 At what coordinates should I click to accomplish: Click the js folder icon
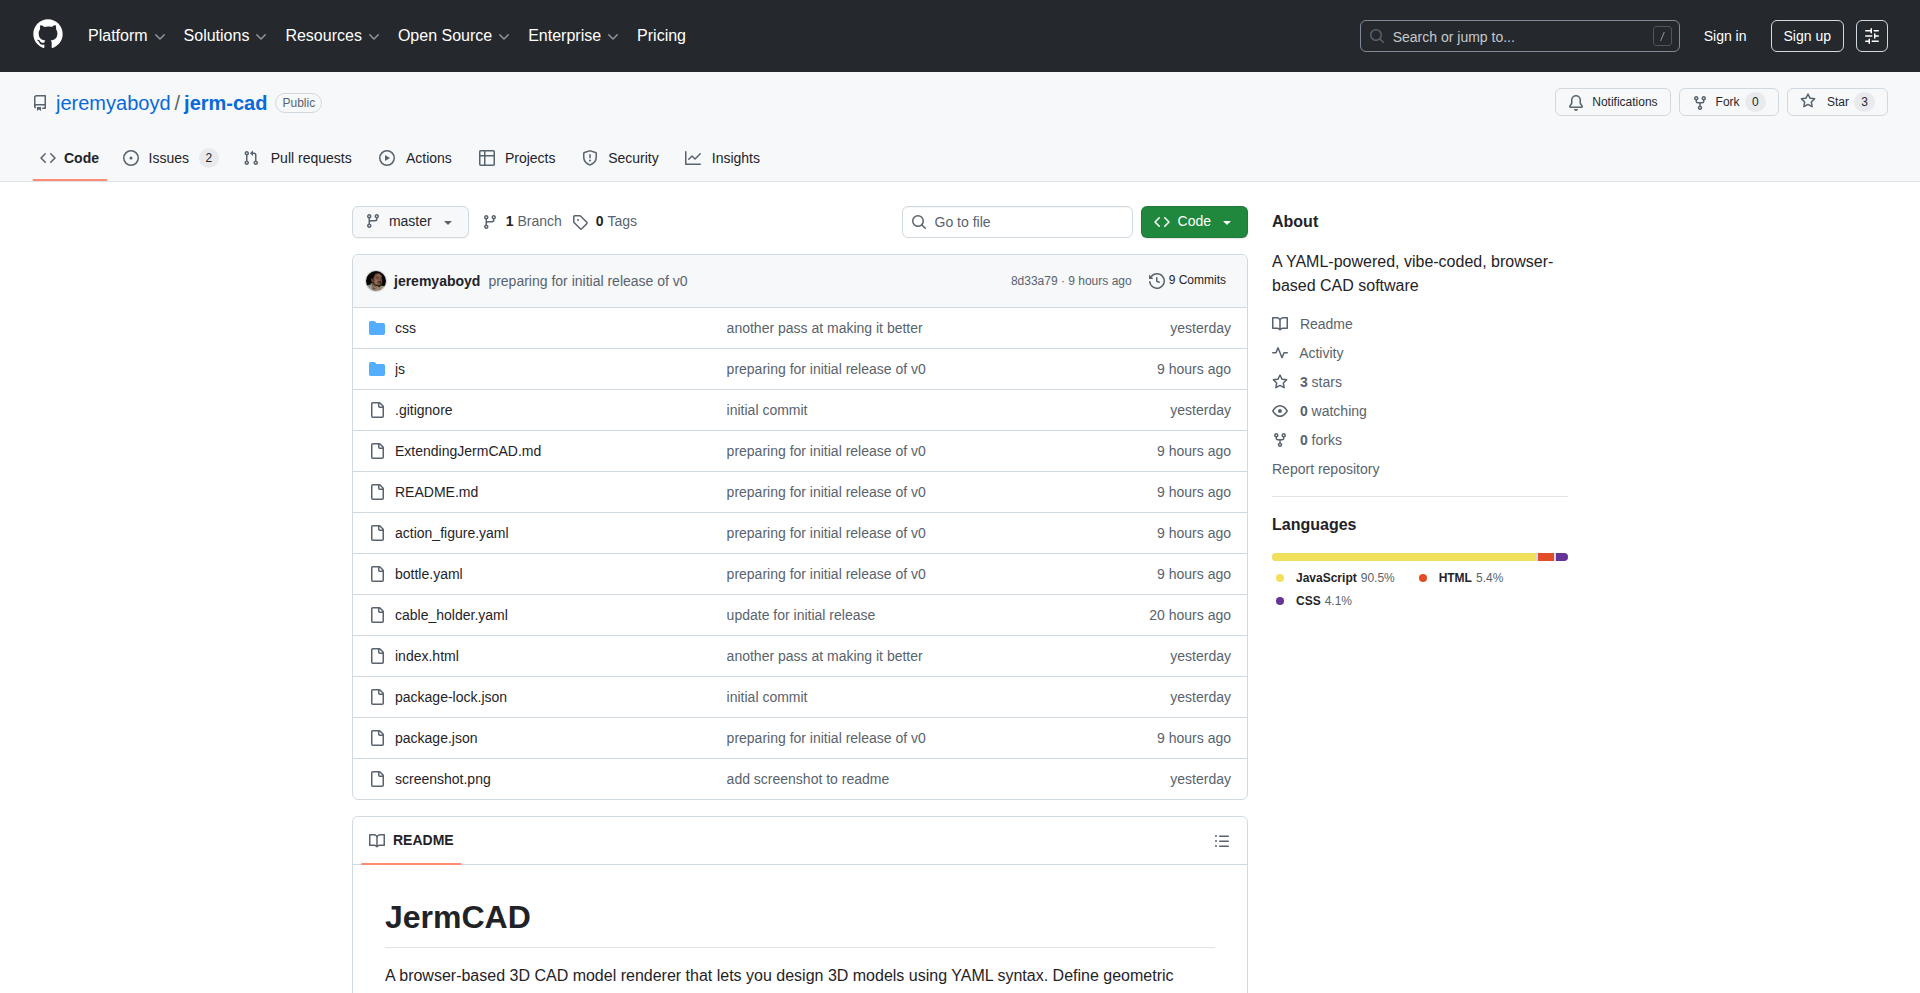(377, 369)
